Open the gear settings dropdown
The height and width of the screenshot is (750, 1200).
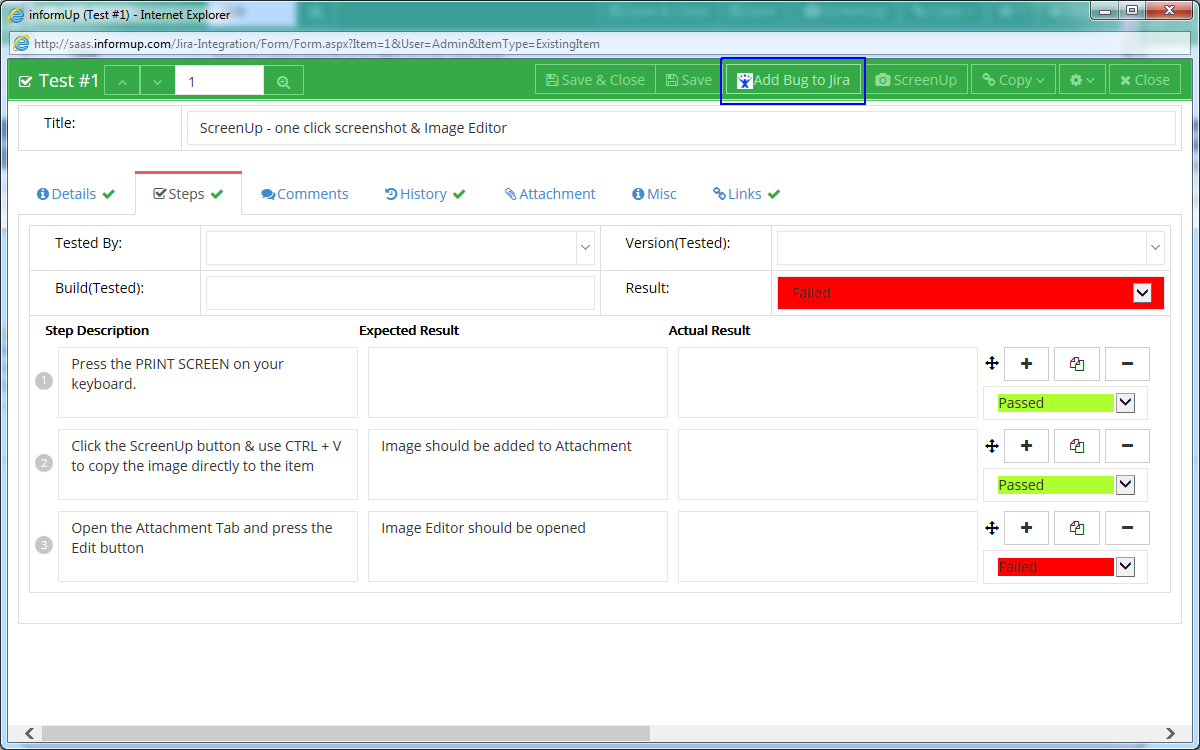point(1082,80)
